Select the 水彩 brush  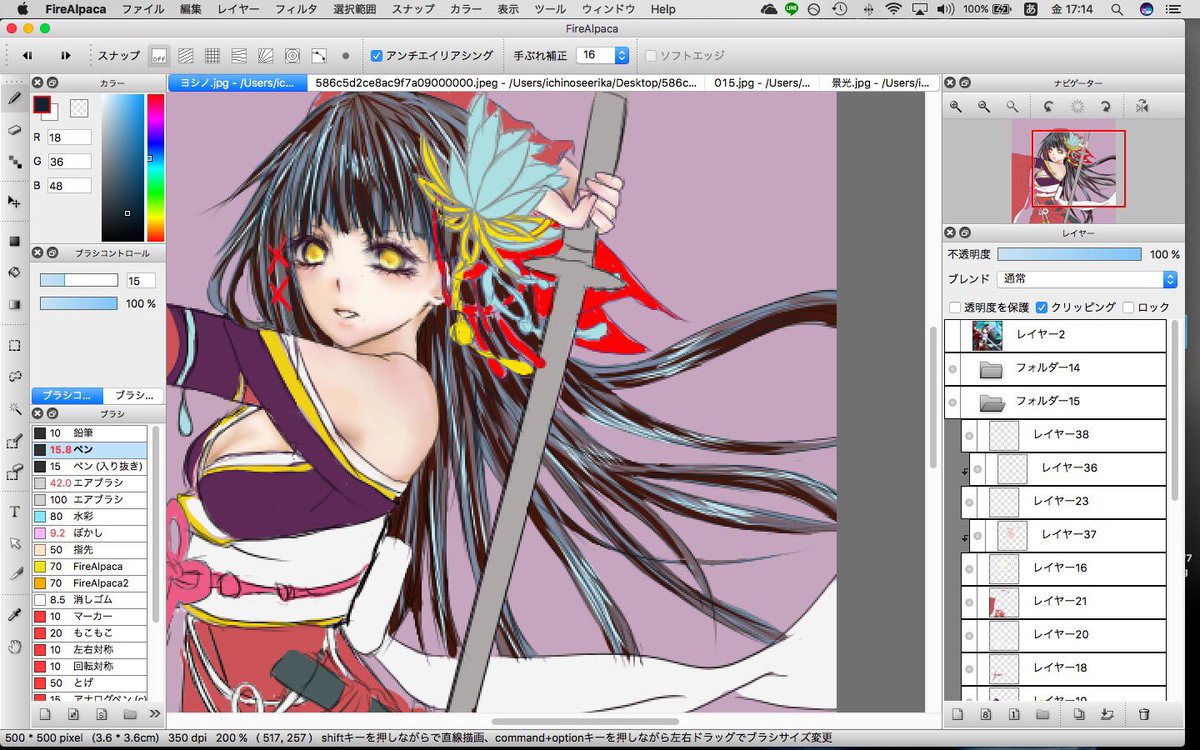[x=90, y=516]
